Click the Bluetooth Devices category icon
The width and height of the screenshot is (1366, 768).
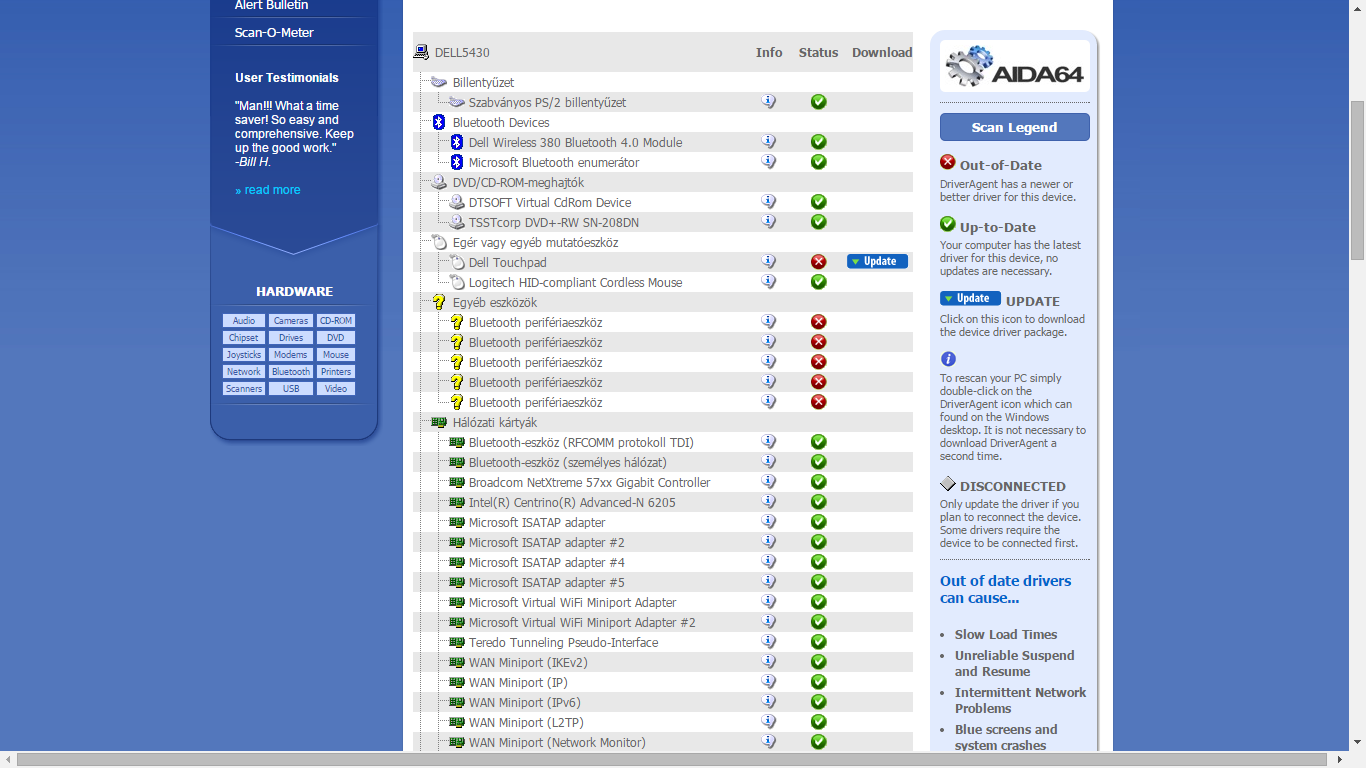click(438, 122)
